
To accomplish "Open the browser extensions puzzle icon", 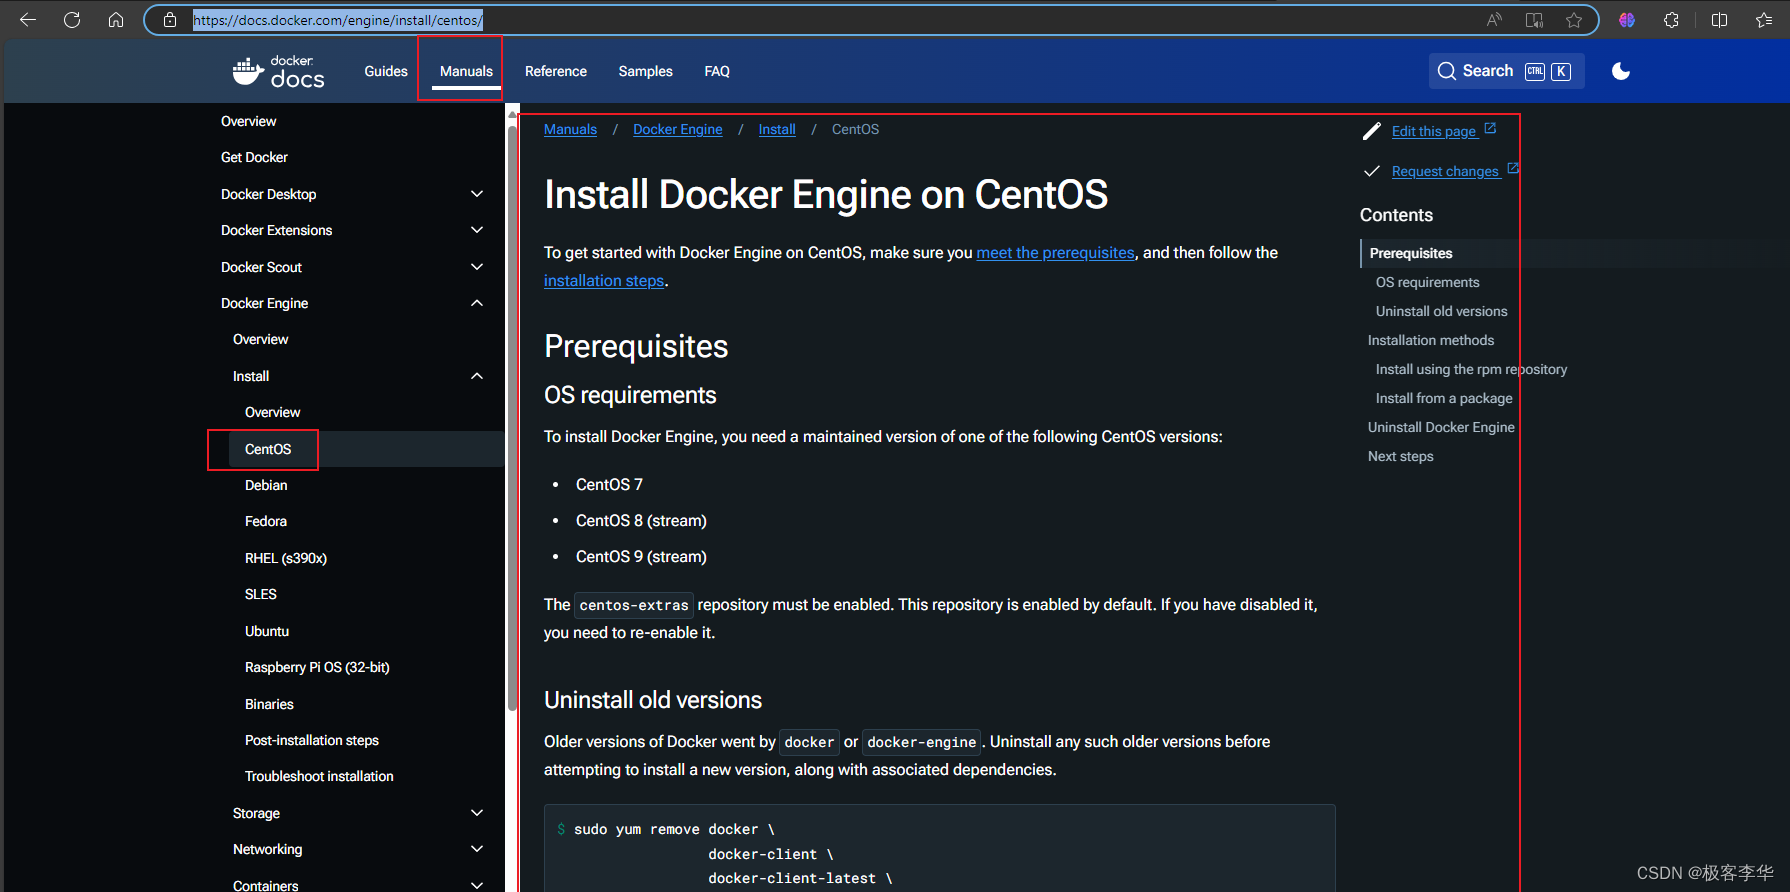I will click(1671, 20).
